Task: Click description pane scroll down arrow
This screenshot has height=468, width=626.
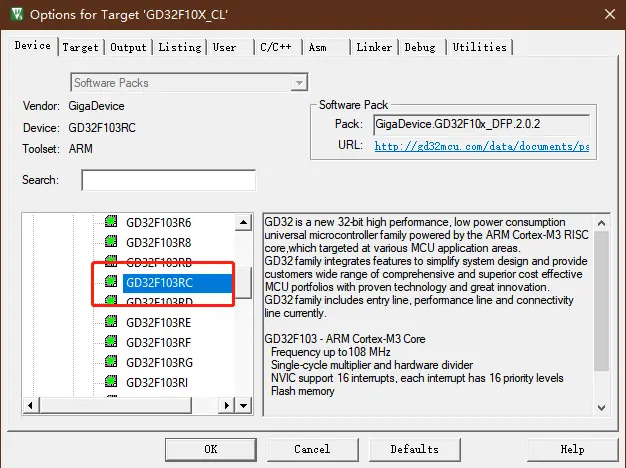Action: pyautogui.click(x=602, y=408)
